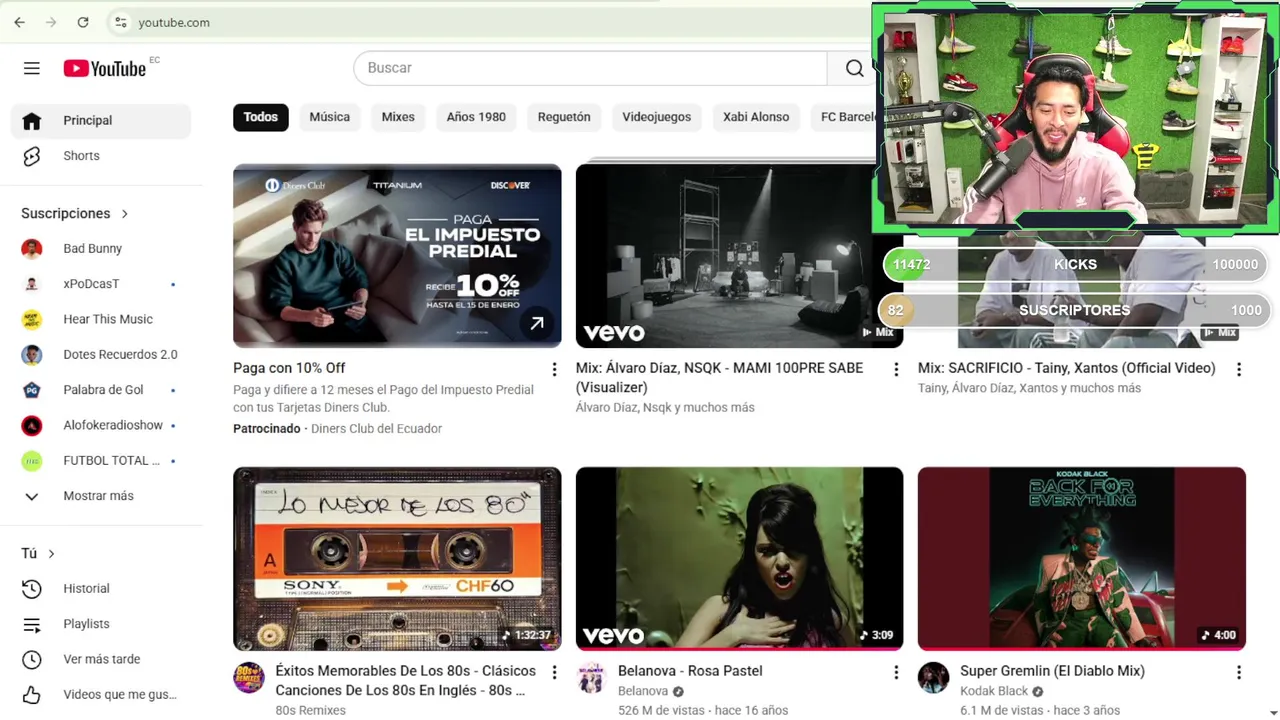Select the Reguetón filter chip
This screenshot has height=720, width=1280.
[564, 117]
